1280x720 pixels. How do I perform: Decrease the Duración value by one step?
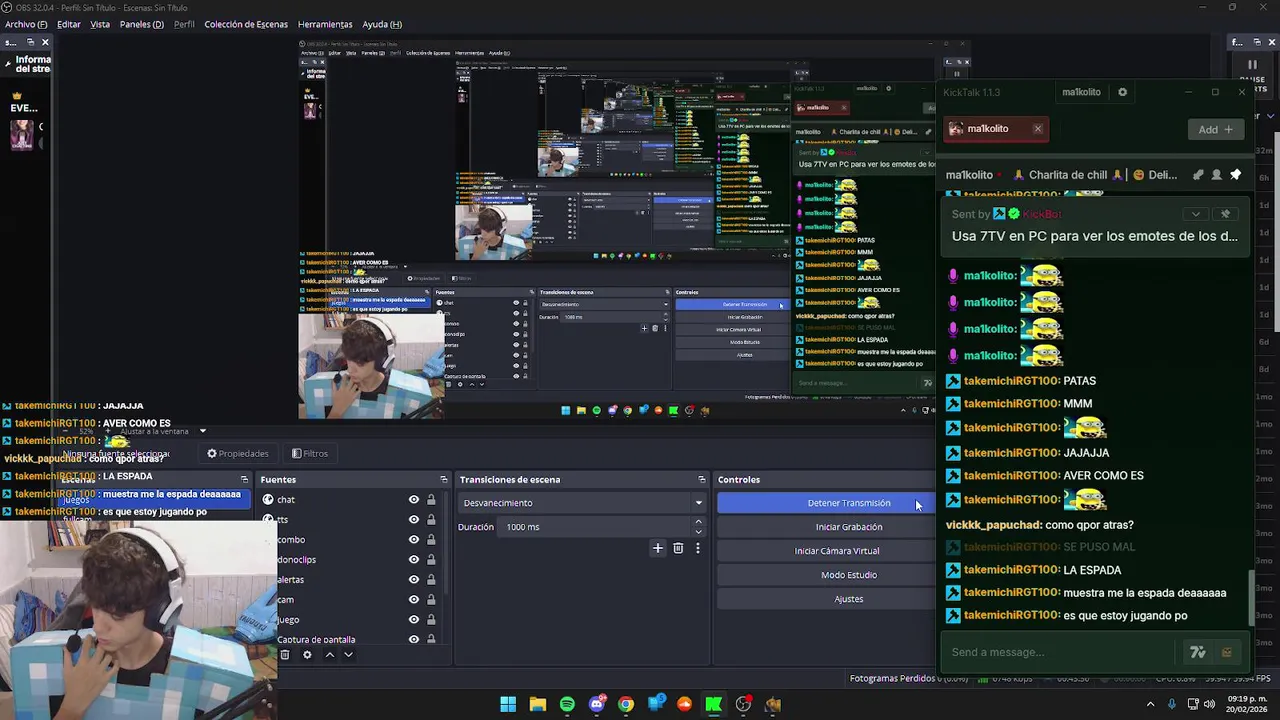(x=698, y=531)
